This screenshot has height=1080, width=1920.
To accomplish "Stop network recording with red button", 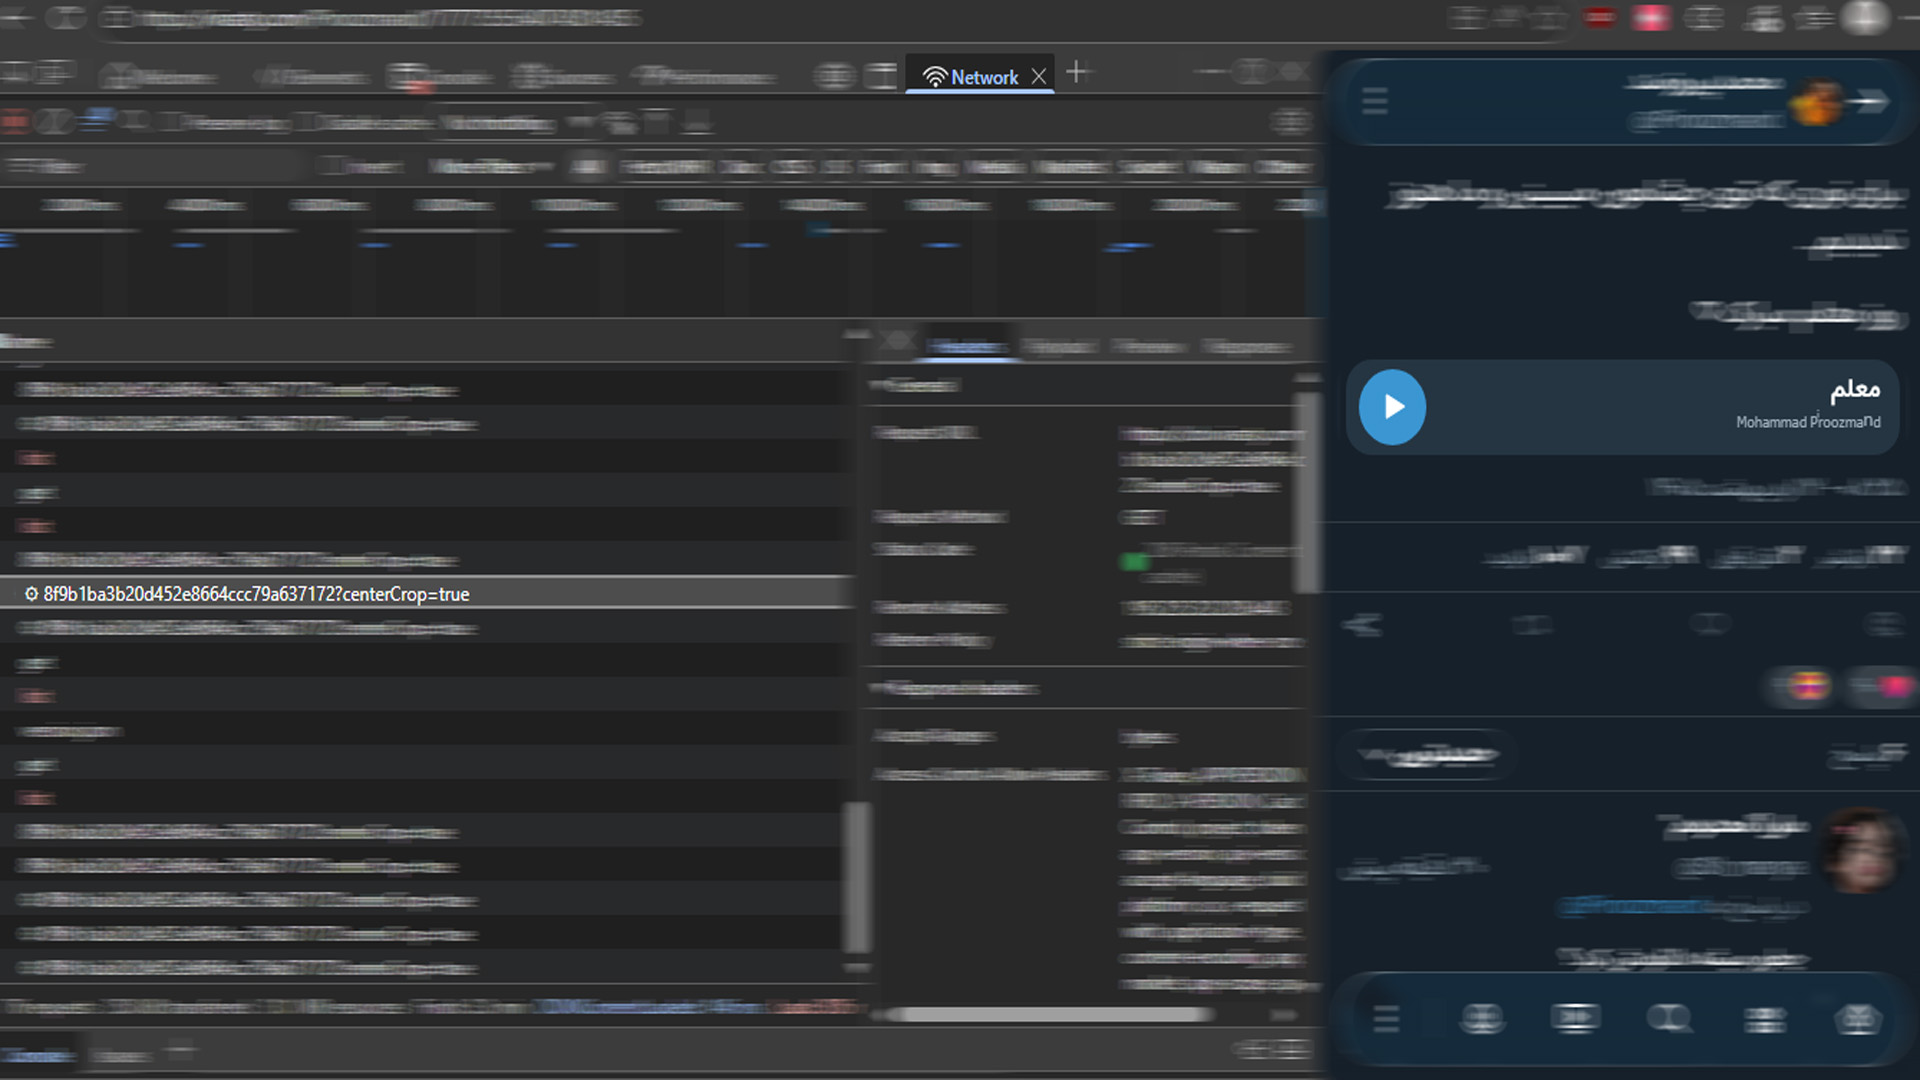I will coord(14,122).
